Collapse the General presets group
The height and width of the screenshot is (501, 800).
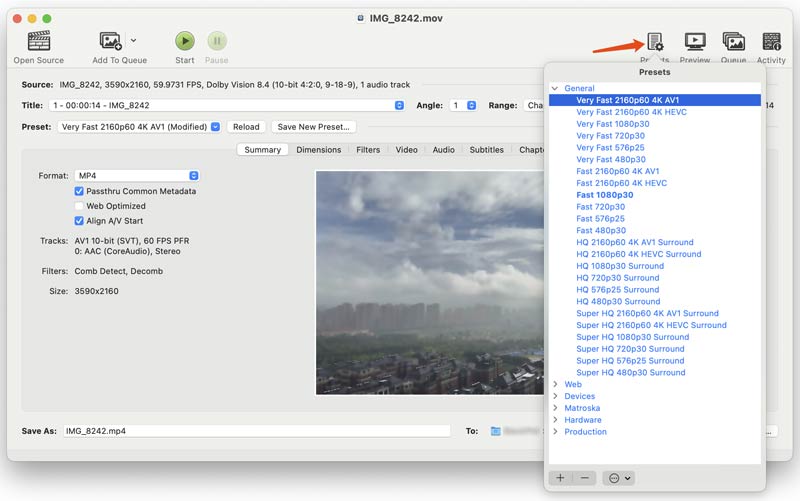click(555, 88)
